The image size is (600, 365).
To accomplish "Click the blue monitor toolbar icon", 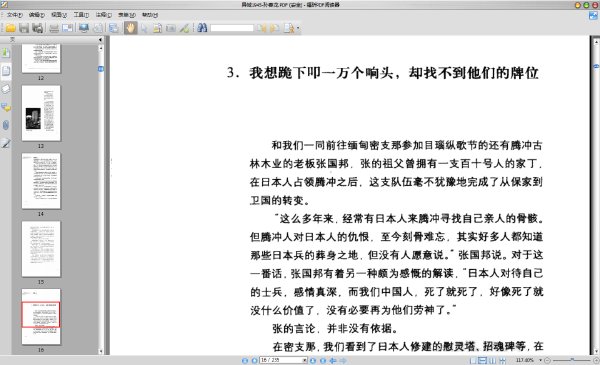I will click(x=84, y=28).
